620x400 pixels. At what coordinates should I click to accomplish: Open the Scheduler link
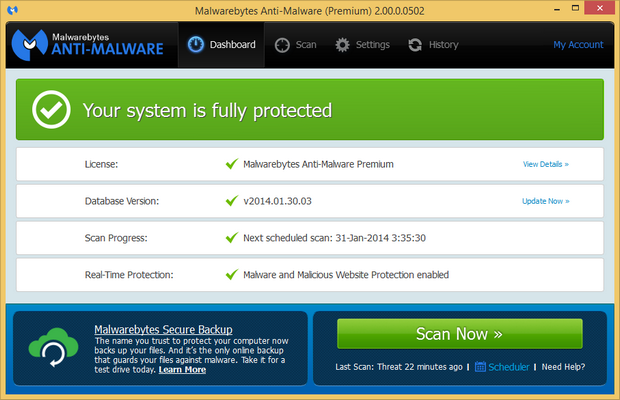coord(508,367)
